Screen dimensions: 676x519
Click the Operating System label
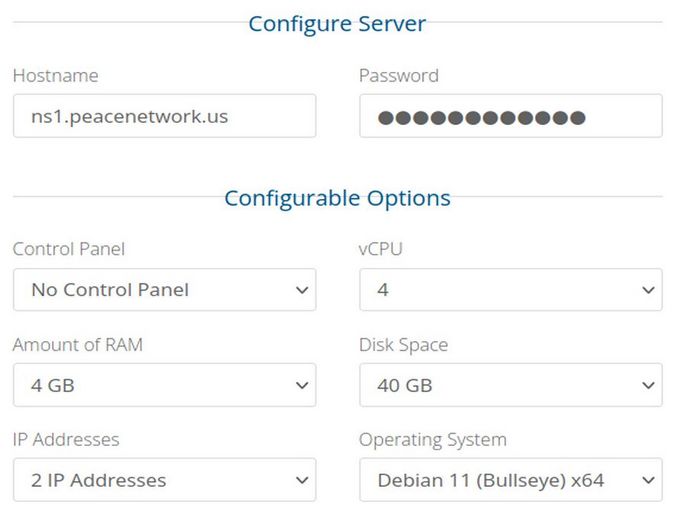(432, 440)
